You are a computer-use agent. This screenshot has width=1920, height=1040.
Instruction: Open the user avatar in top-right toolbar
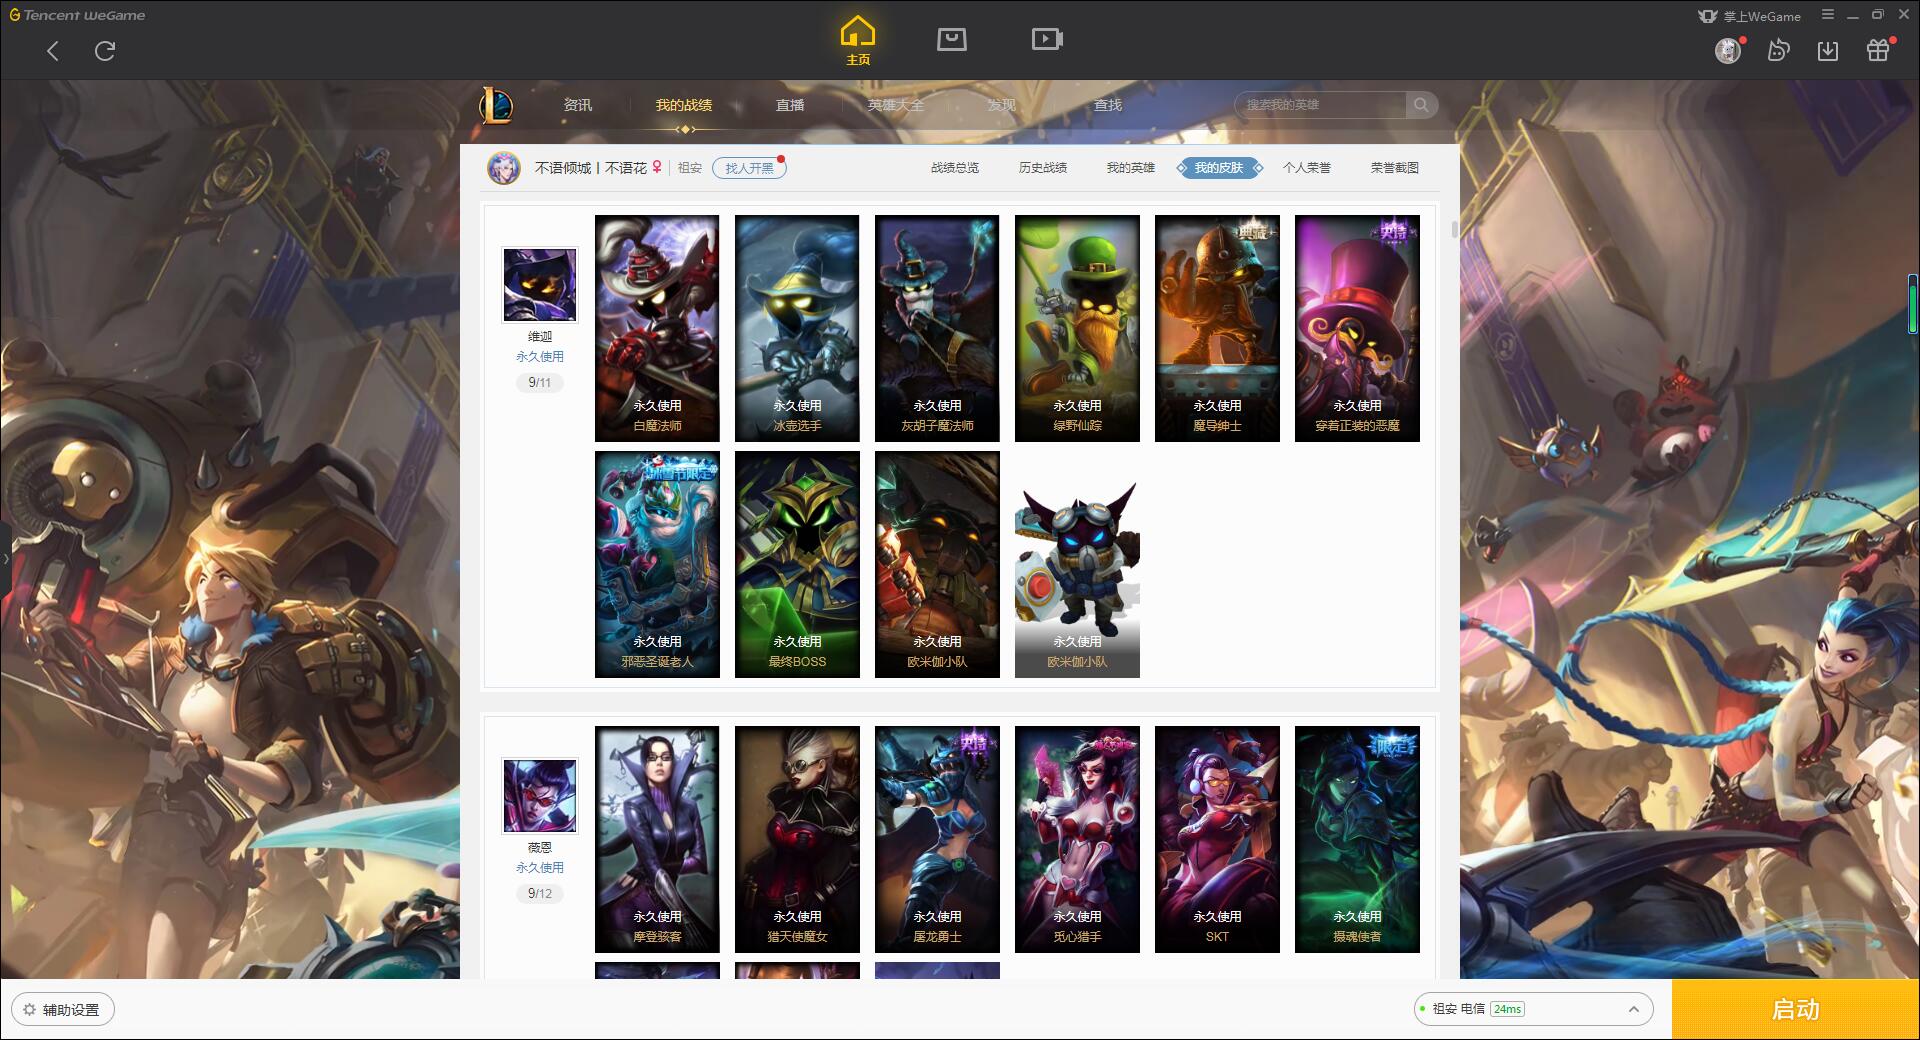(x=1727, y=50)
